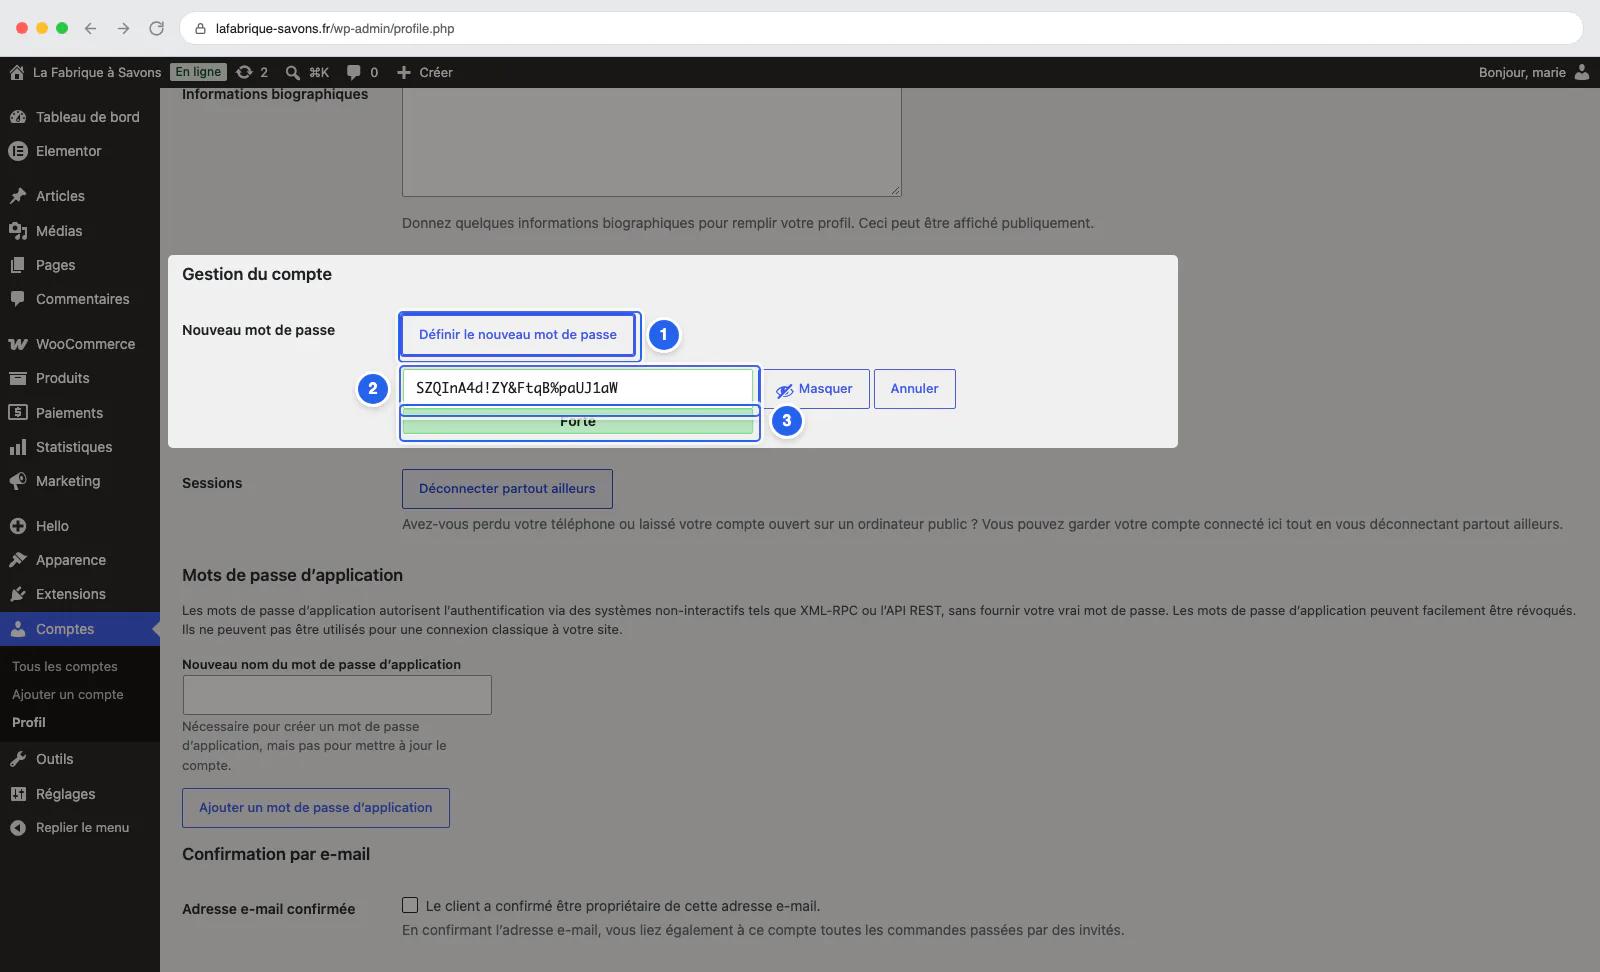The width and height of the screenshot is (1600, 972).
Task: Click the Statistiques bar chart icon
Action: click(x=18, y=447)
